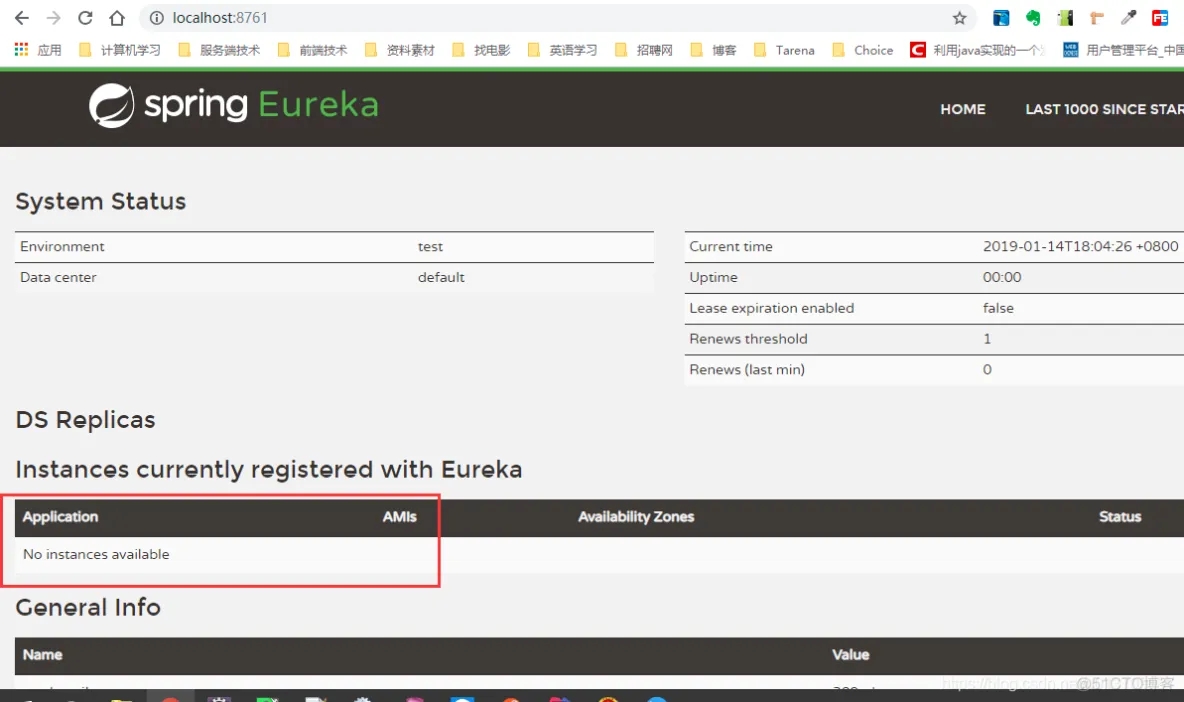Click the Renews threshold value 1
This screenshot has height=702, width=1184.
coord(987,340)
